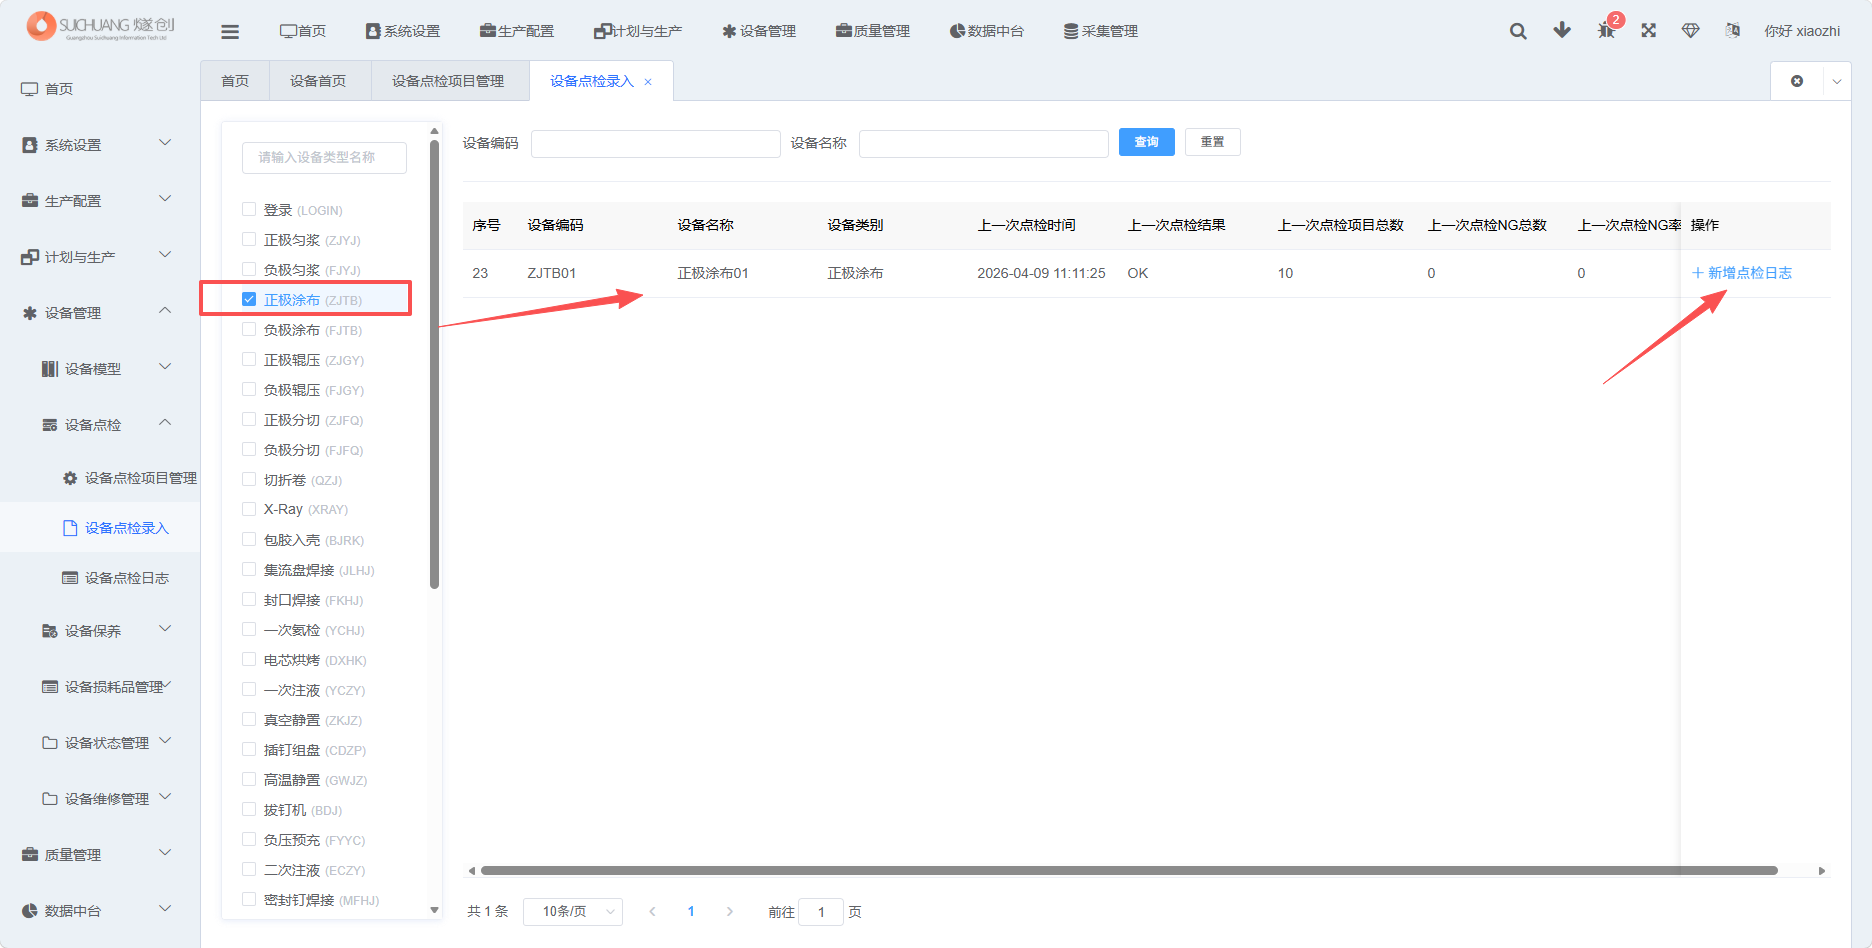This screenshot has height=948, width=1872.
Task: Click the download arrow icon in header
Action: pos(1562,30)
